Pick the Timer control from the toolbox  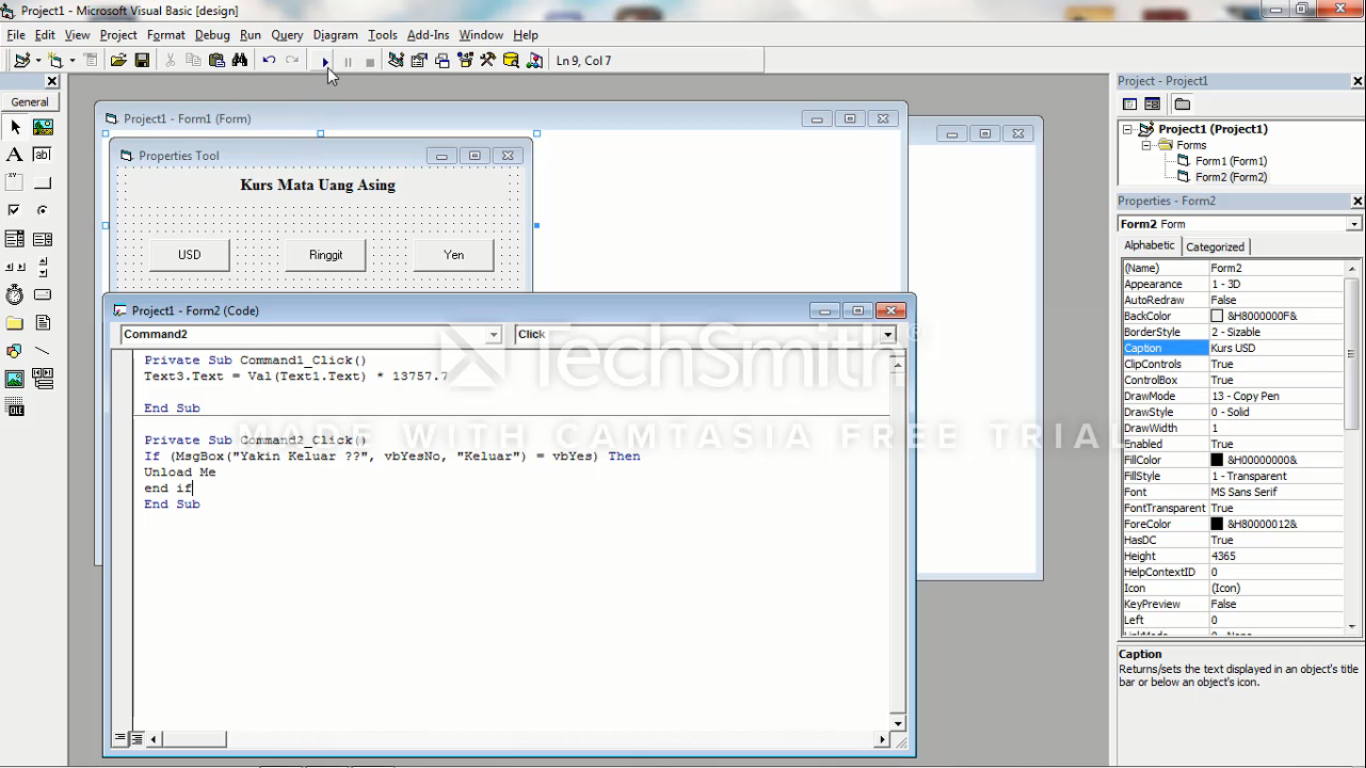14,294
